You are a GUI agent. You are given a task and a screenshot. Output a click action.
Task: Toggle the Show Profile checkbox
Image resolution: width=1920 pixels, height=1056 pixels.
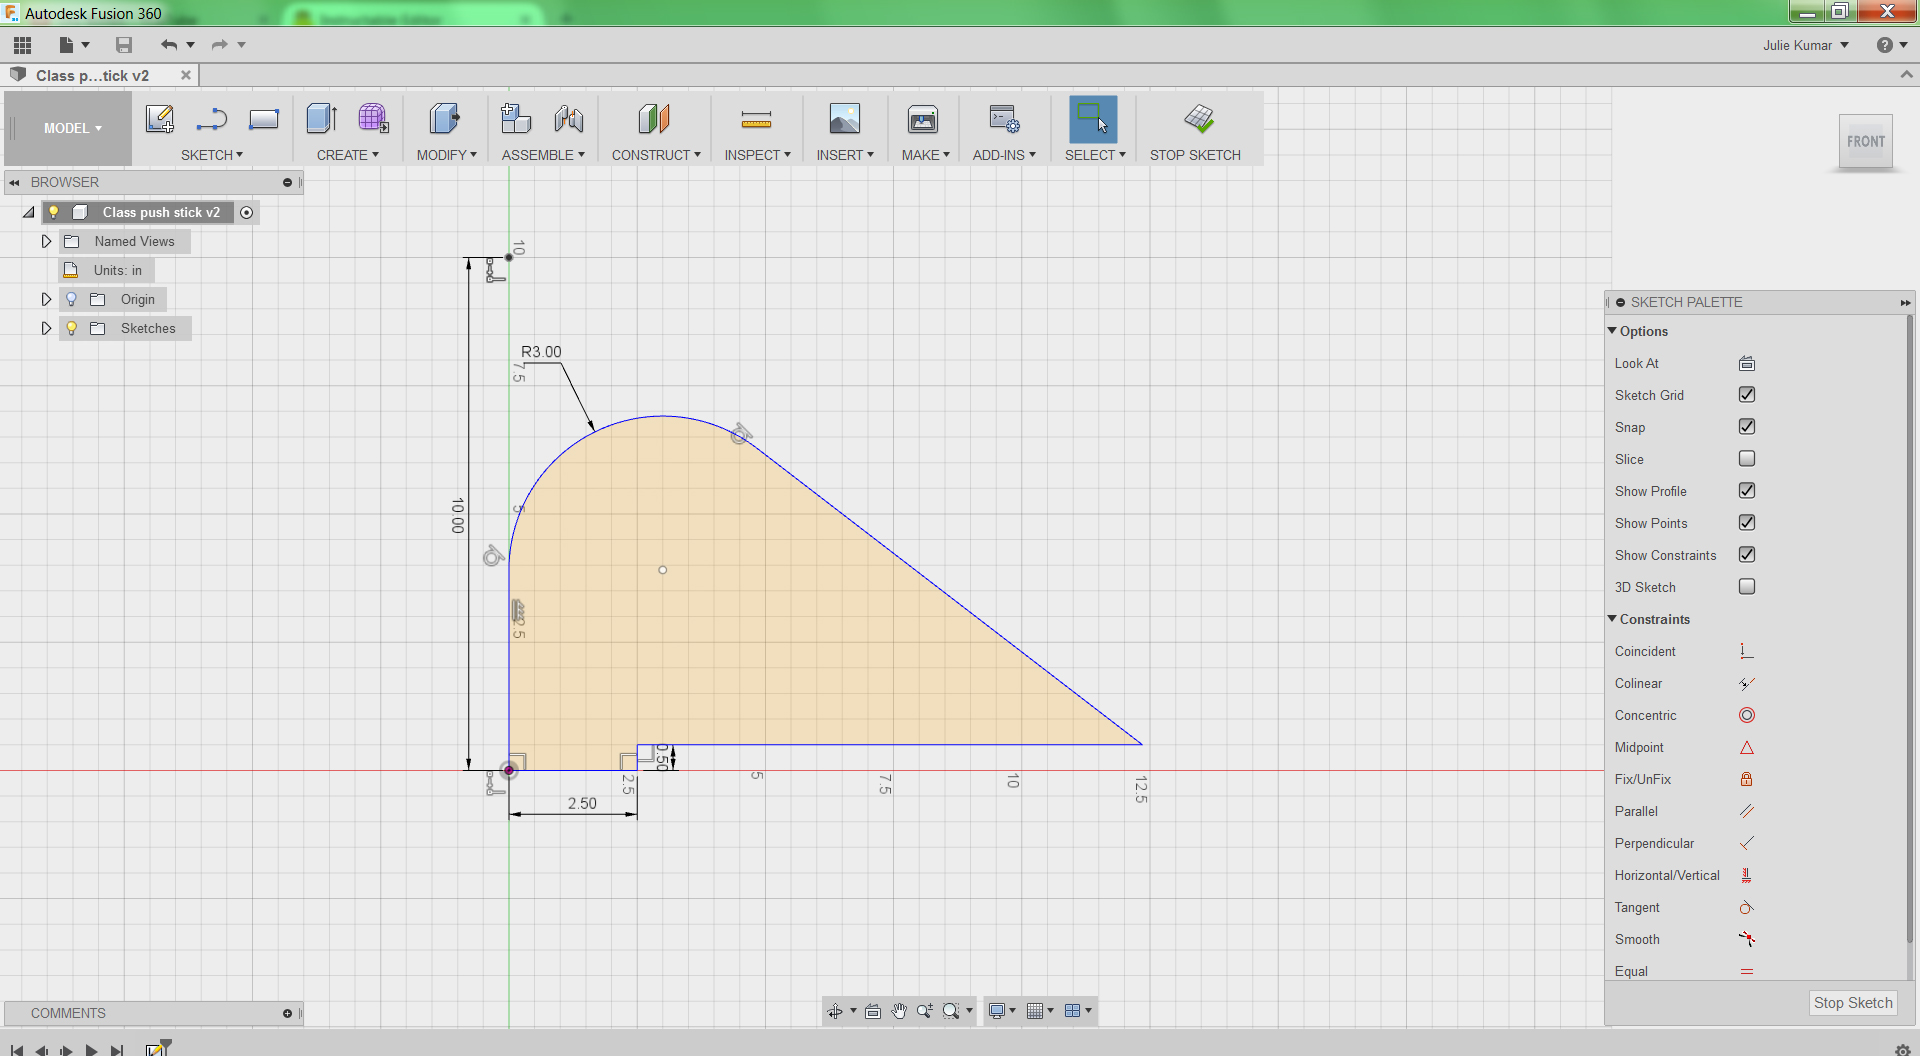click(x=1747, y=491)
